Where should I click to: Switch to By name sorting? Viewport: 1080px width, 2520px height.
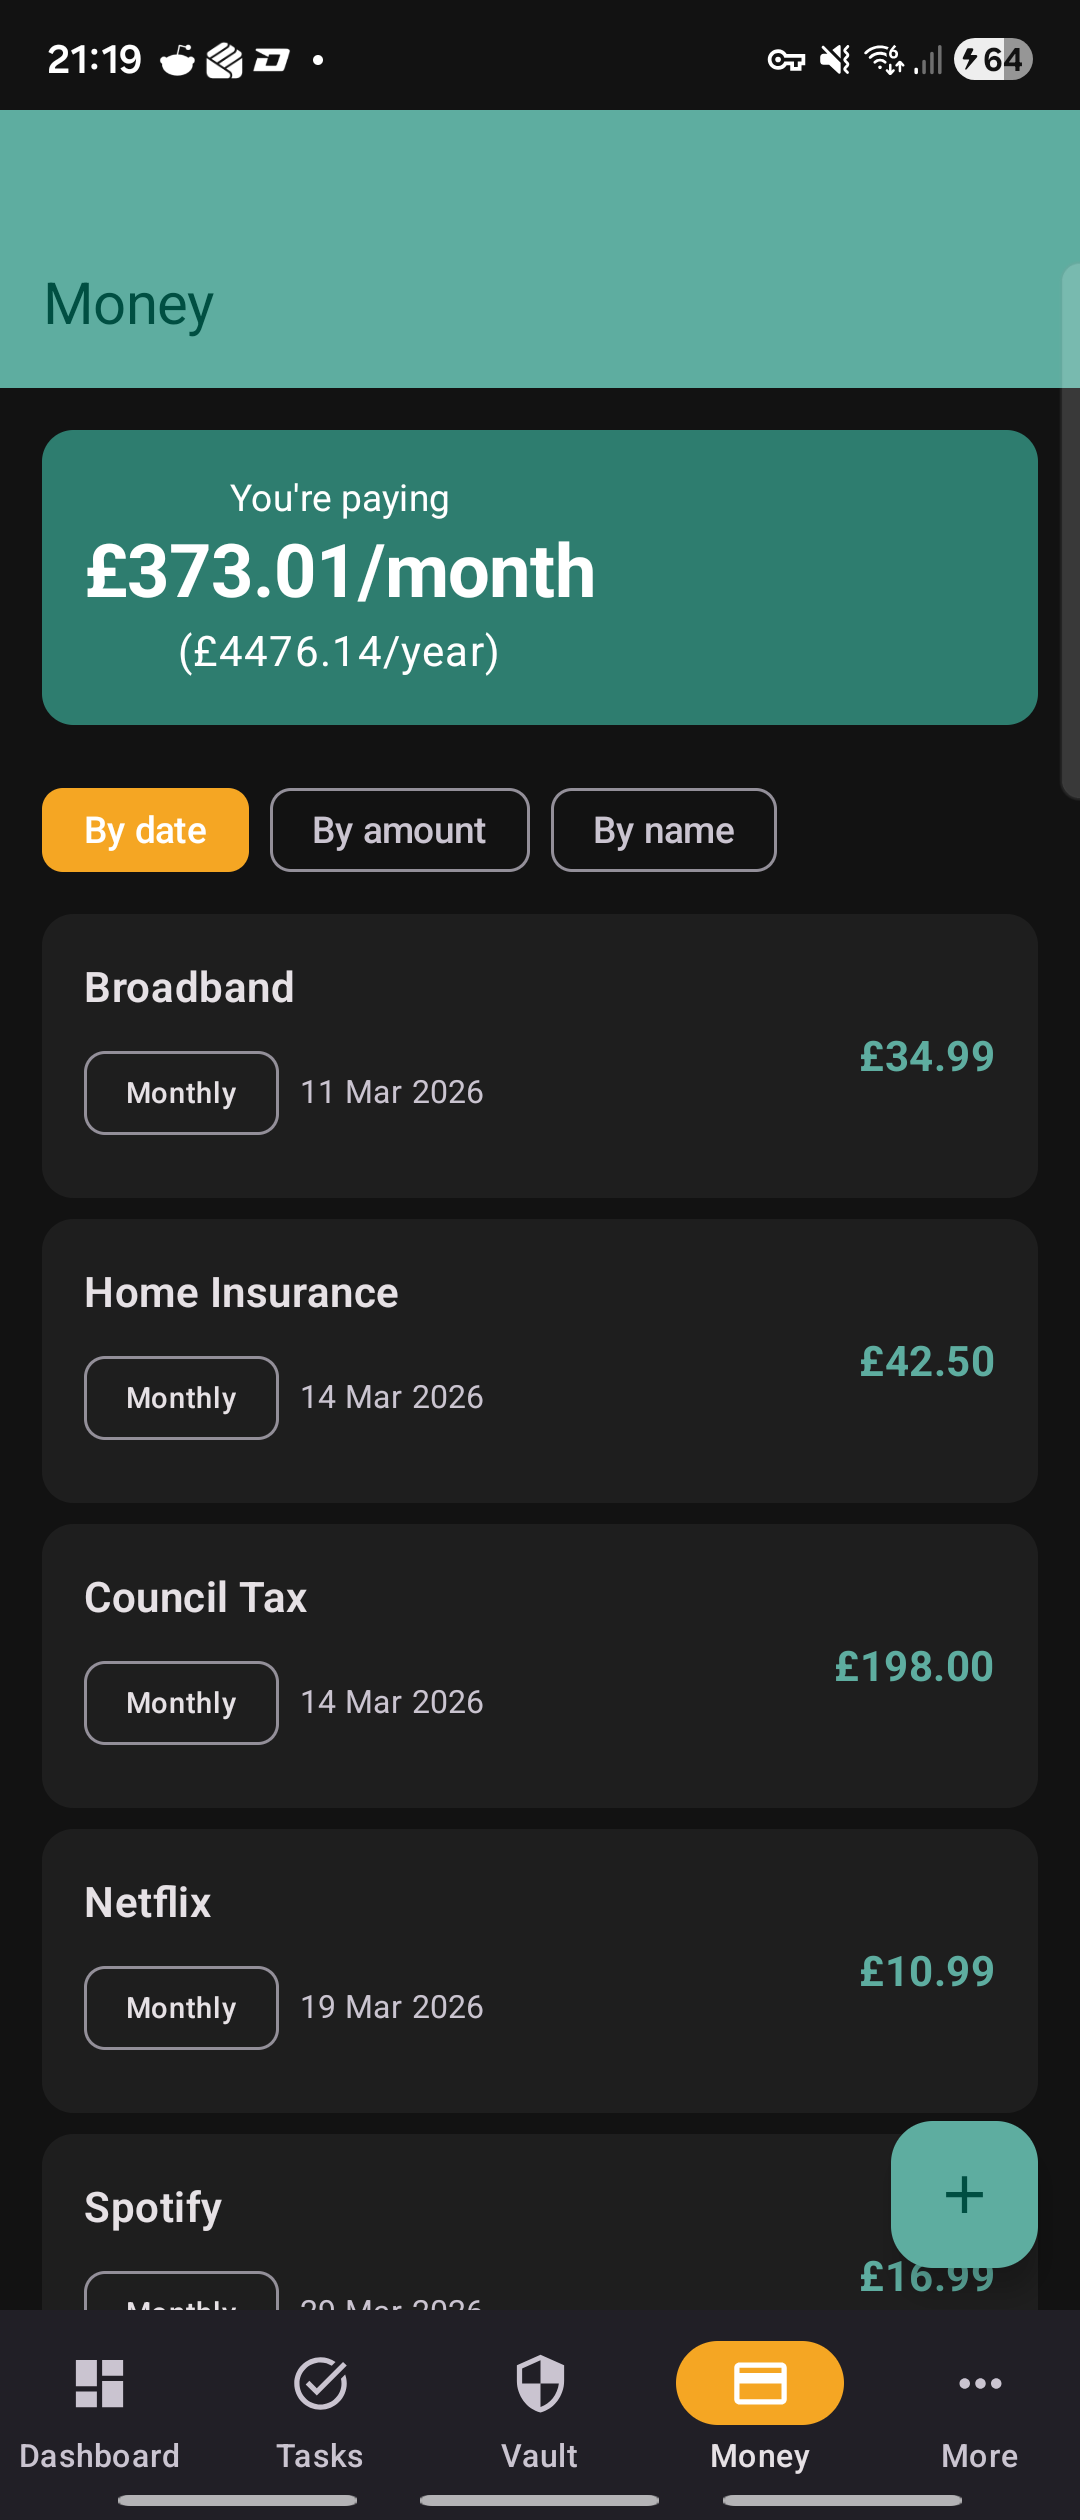coord(663,829)
